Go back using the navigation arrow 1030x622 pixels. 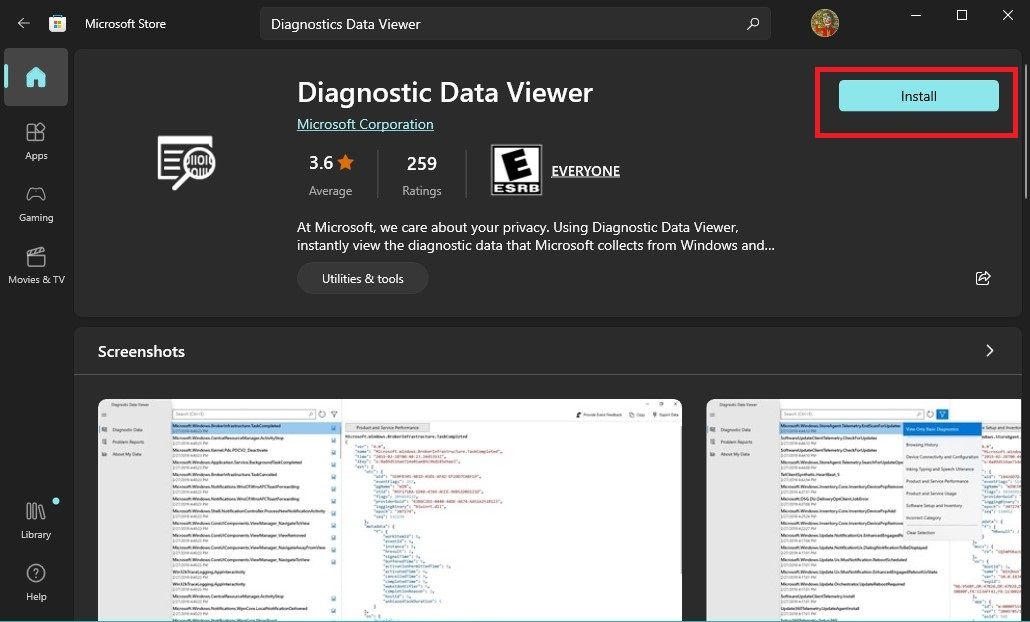pos(23,23)
